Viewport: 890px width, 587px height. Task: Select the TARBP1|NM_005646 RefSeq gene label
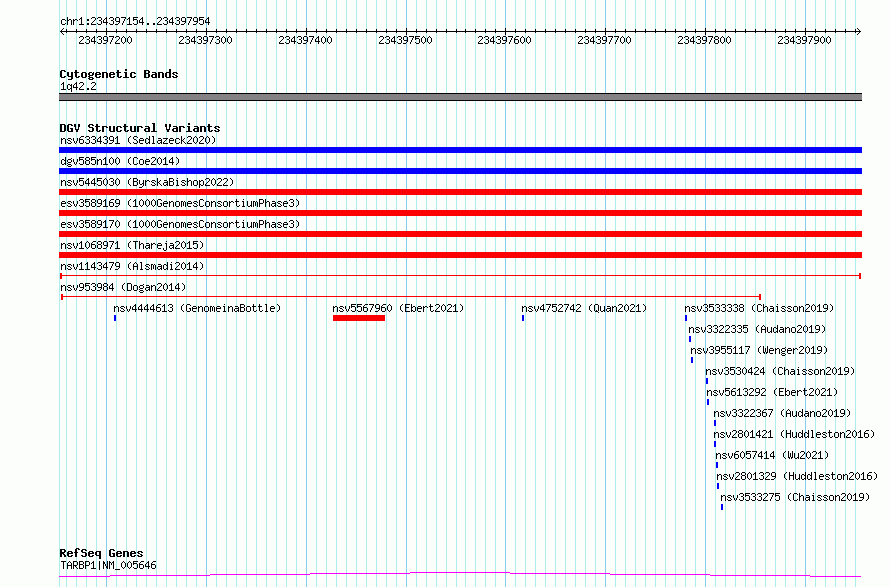[108, 565]
